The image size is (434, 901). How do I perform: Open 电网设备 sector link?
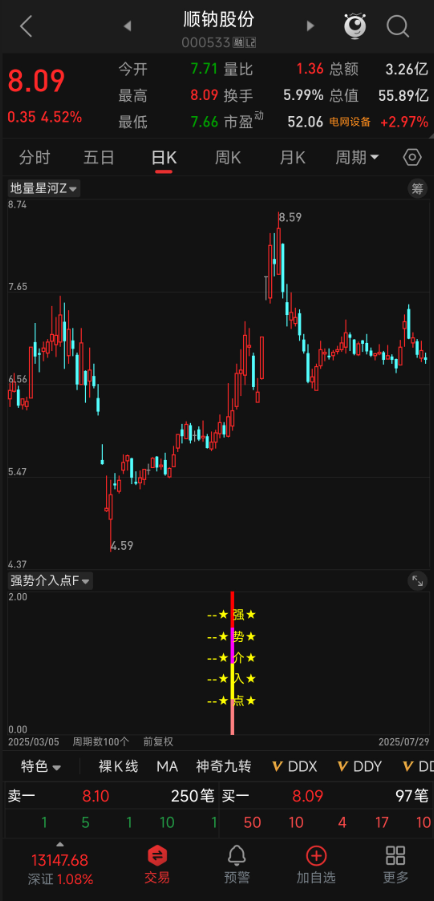point(349,122)
